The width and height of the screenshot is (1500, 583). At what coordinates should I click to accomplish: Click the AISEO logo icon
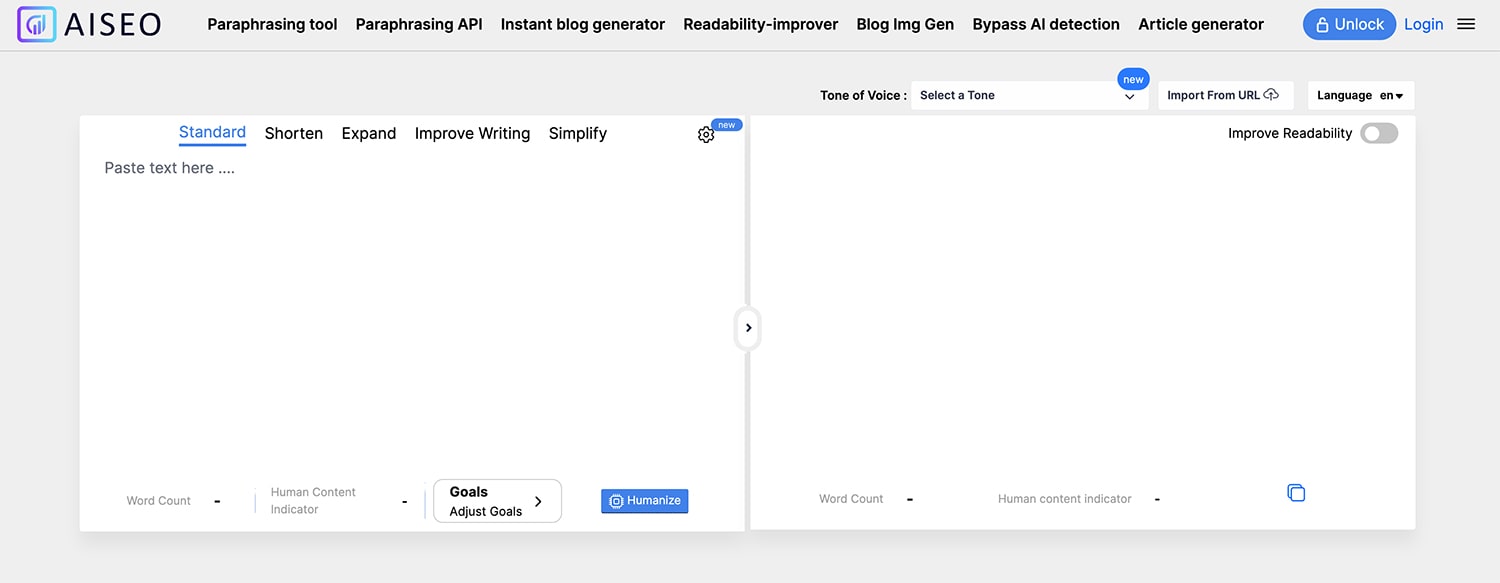[36, 24]
